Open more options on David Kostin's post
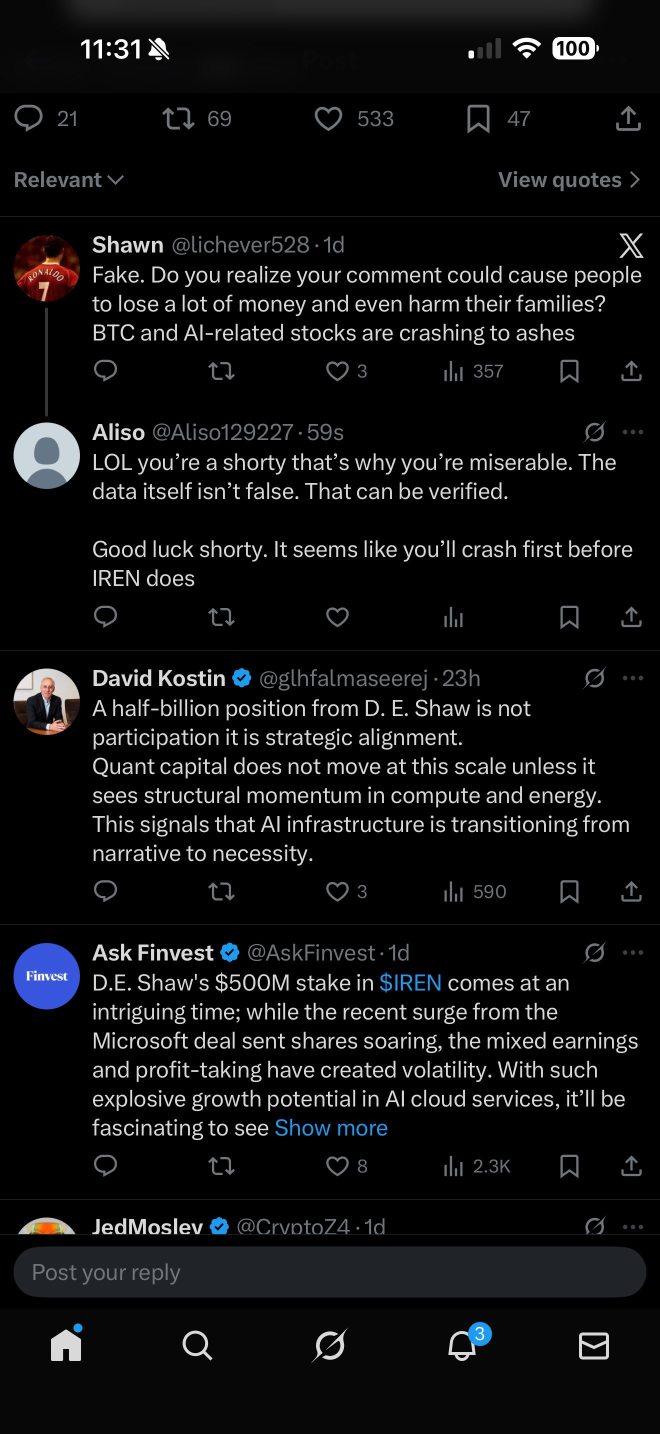This screenshot has width=660, height=1434. 633,678
